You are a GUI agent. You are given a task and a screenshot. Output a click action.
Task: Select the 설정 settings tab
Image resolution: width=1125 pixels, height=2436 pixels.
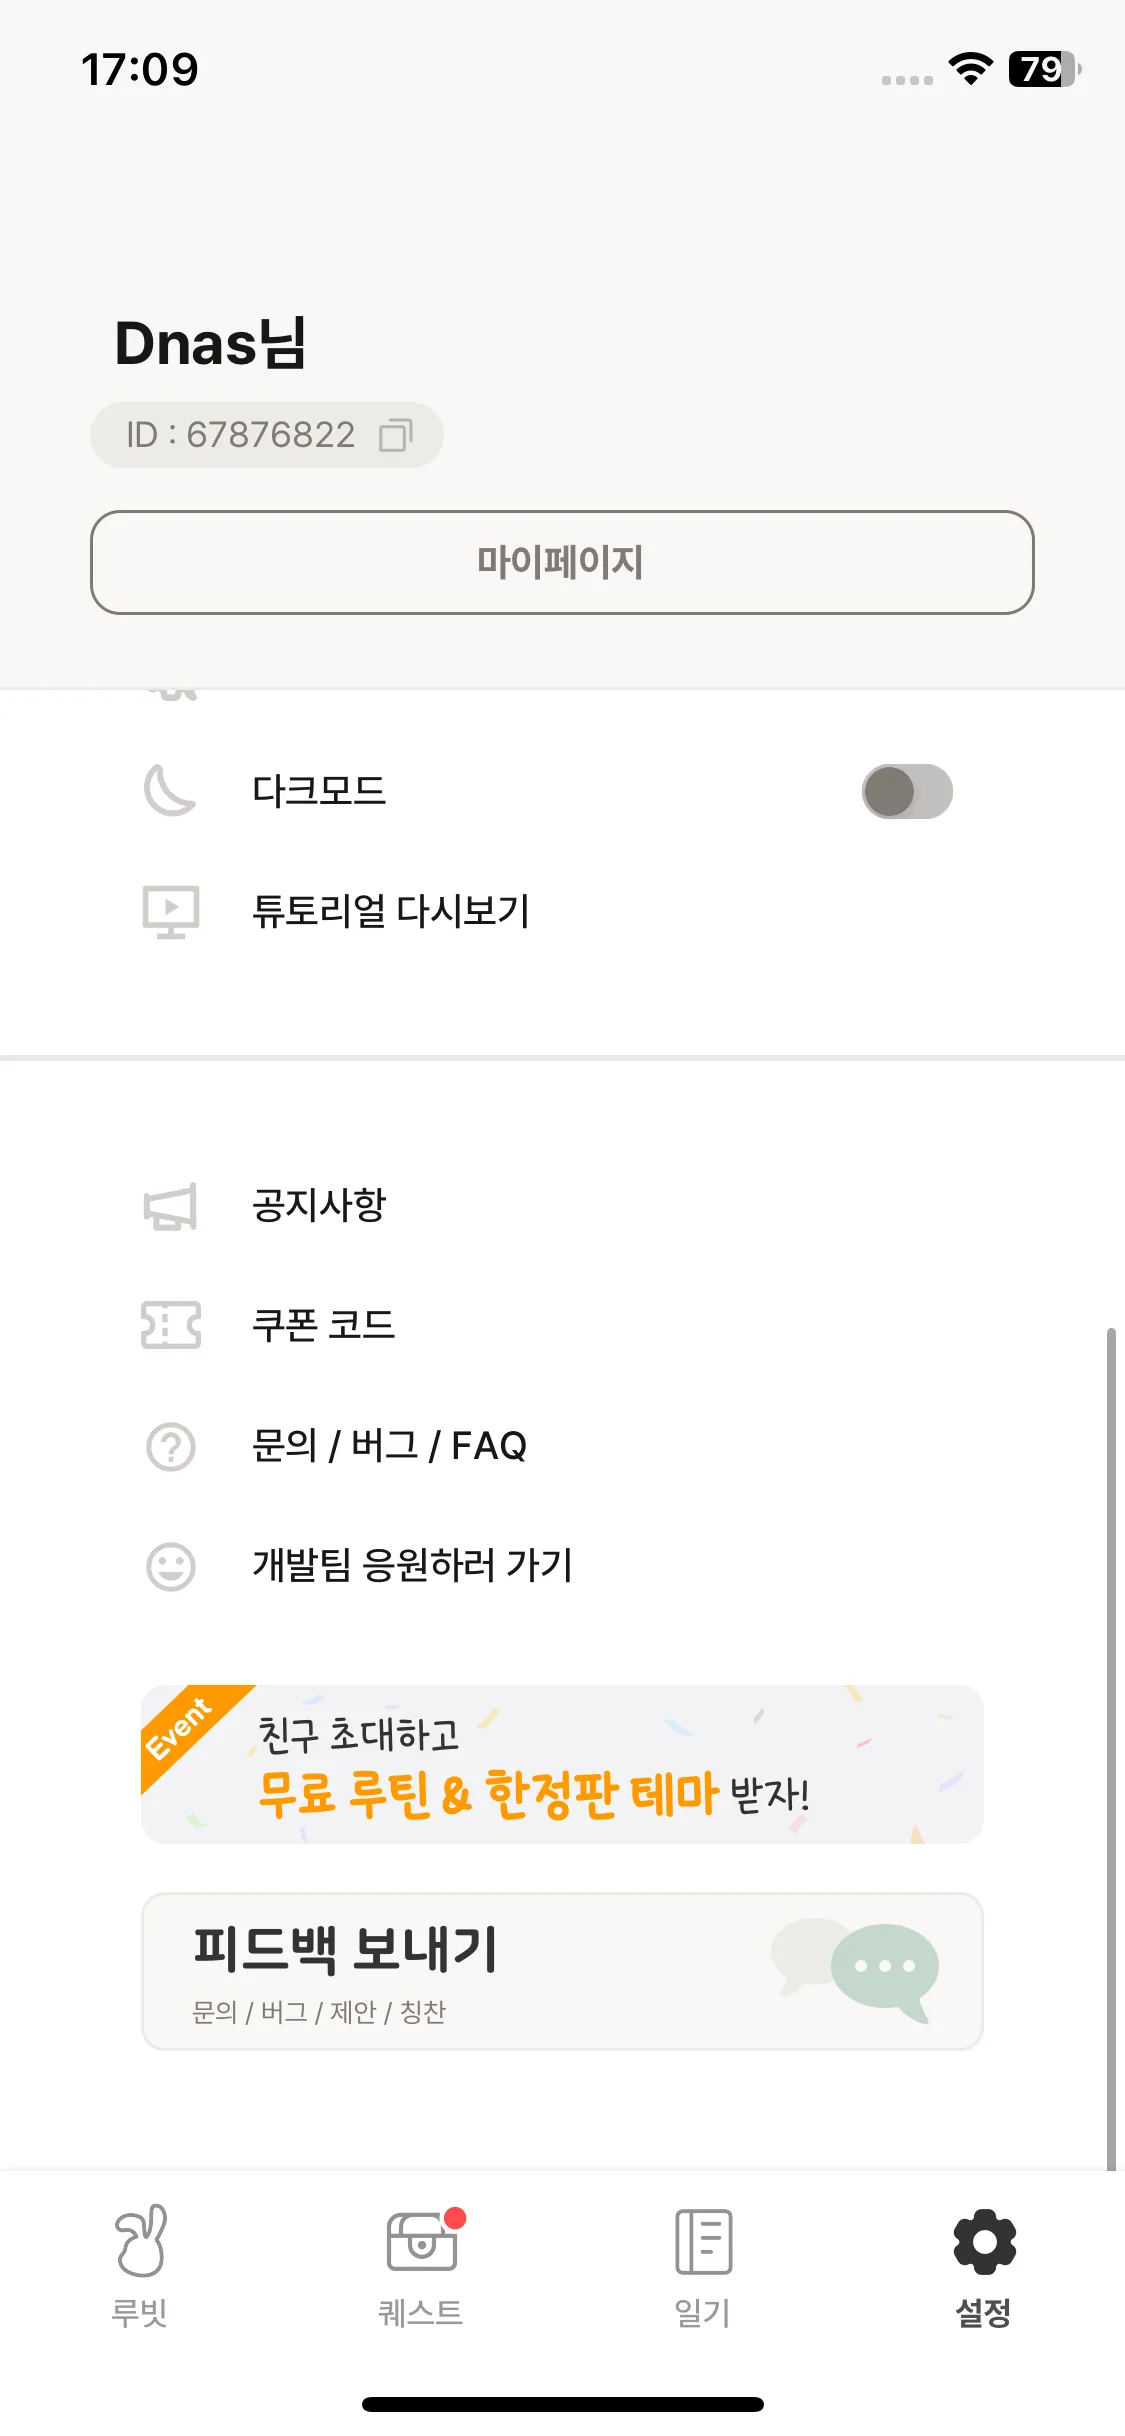pos(984,2266)
